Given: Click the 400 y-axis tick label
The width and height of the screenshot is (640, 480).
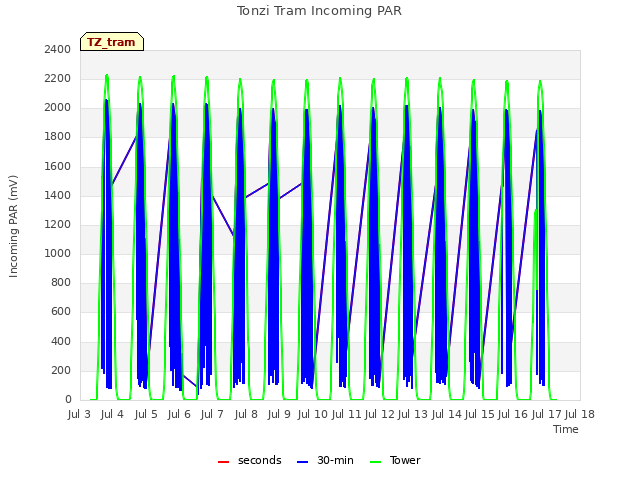Looking at the screenshot, I should [61, 341].
